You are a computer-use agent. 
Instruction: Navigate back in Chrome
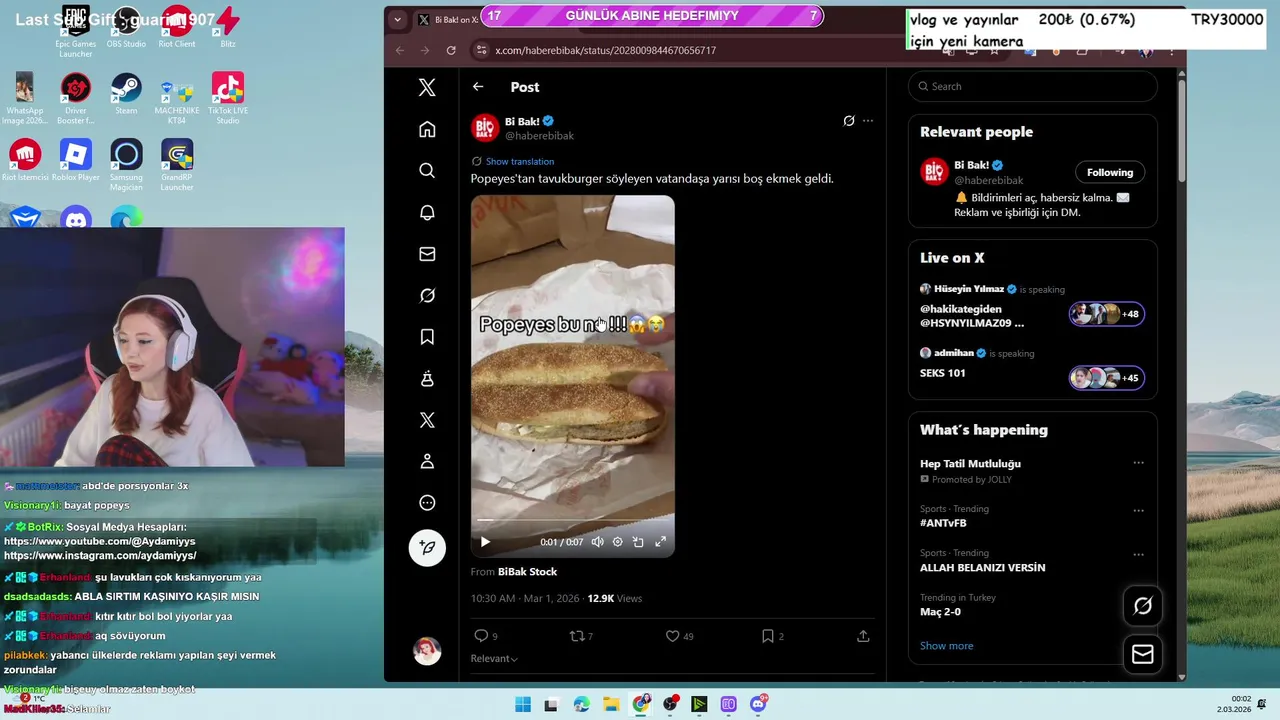400,50
